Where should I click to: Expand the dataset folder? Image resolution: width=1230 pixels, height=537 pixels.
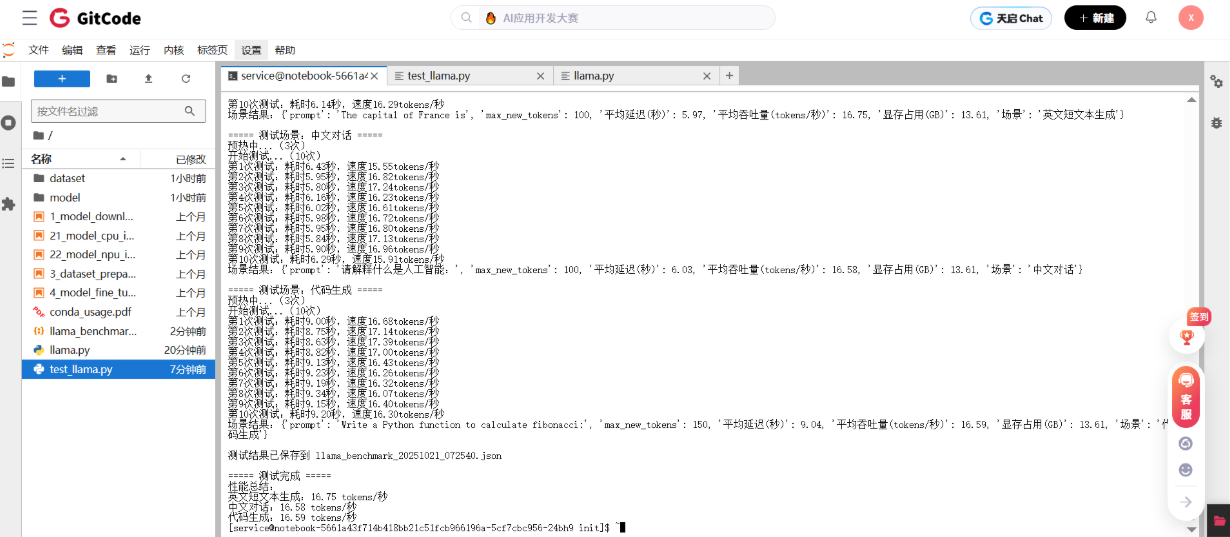click(x=67, y=178)
